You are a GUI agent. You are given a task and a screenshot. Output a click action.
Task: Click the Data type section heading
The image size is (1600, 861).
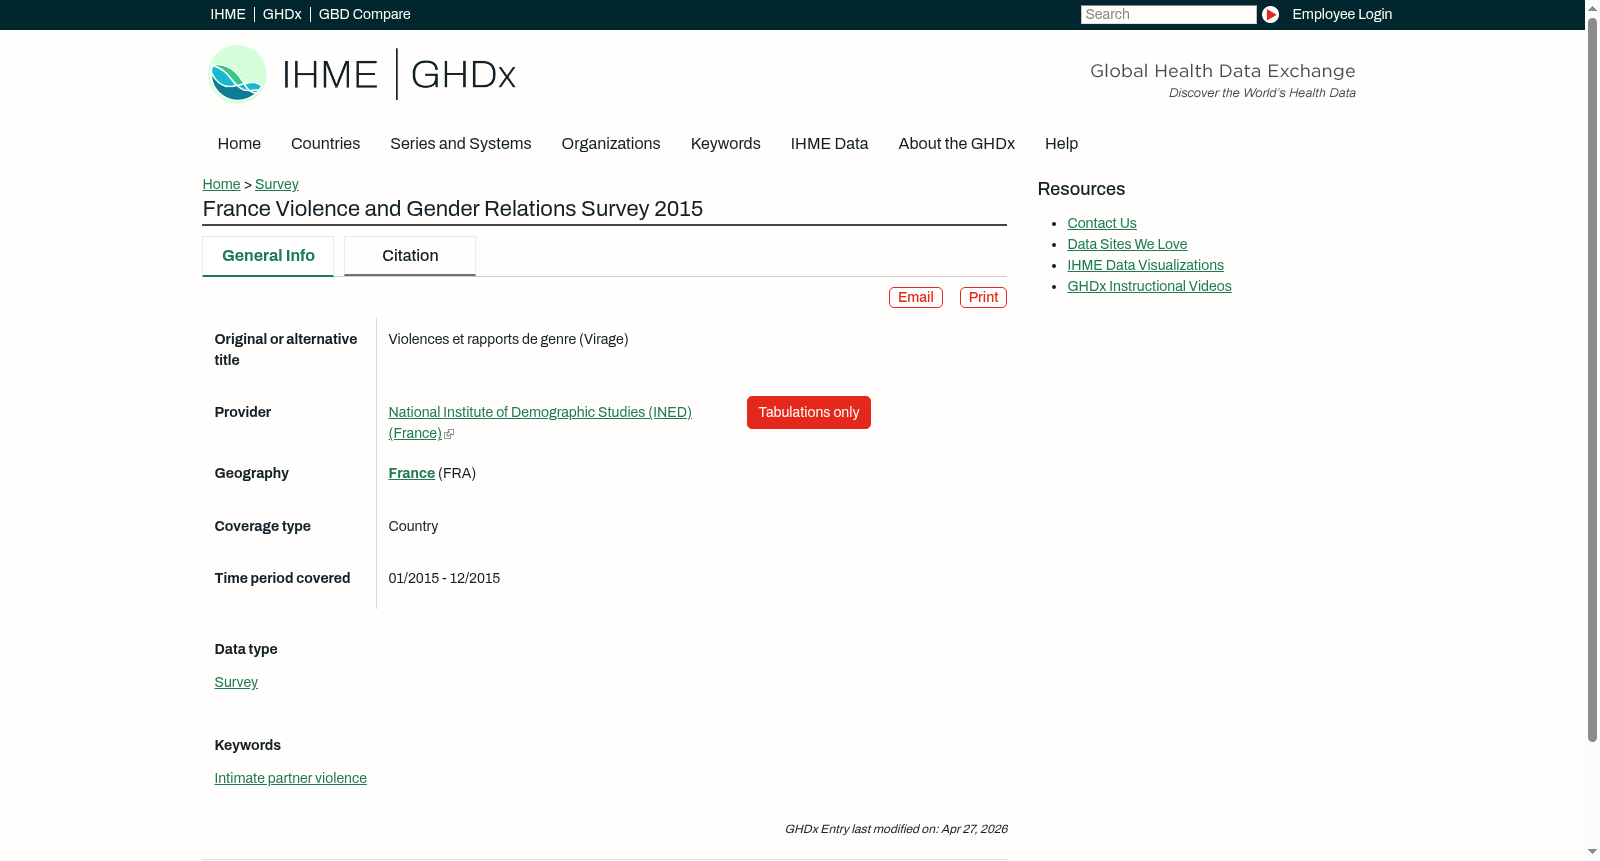point(246,650)
